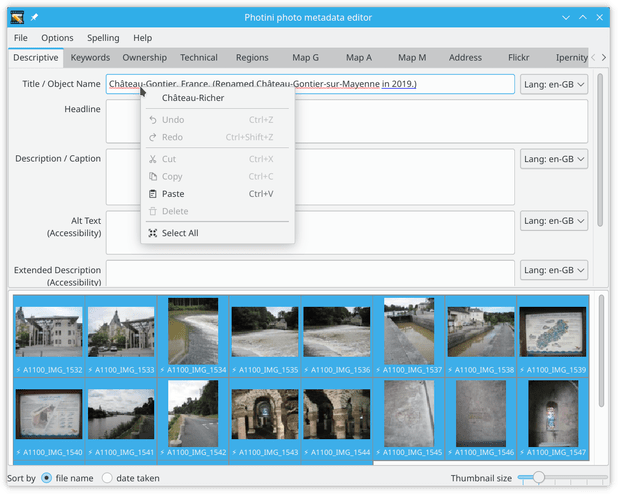Screen dimensions: 618x494
Task: Choose Select All from the context menu
Action: pyautogui.click(x=218, y=233)
